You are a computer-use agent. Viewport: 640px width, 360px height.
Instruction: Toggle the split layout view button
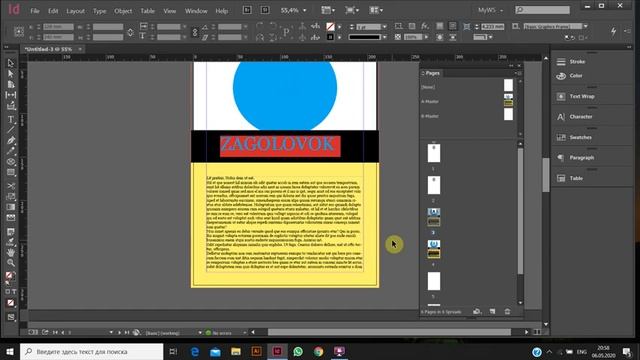coord(537,332)
